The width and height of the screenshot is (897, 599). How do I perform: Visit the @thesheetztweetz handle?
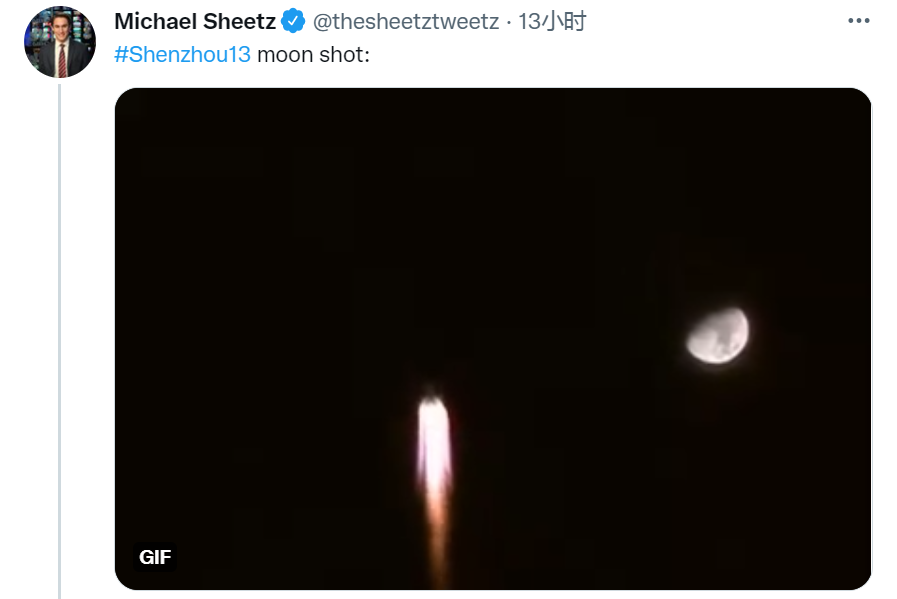pyautogui.click(x=404, y=21)
